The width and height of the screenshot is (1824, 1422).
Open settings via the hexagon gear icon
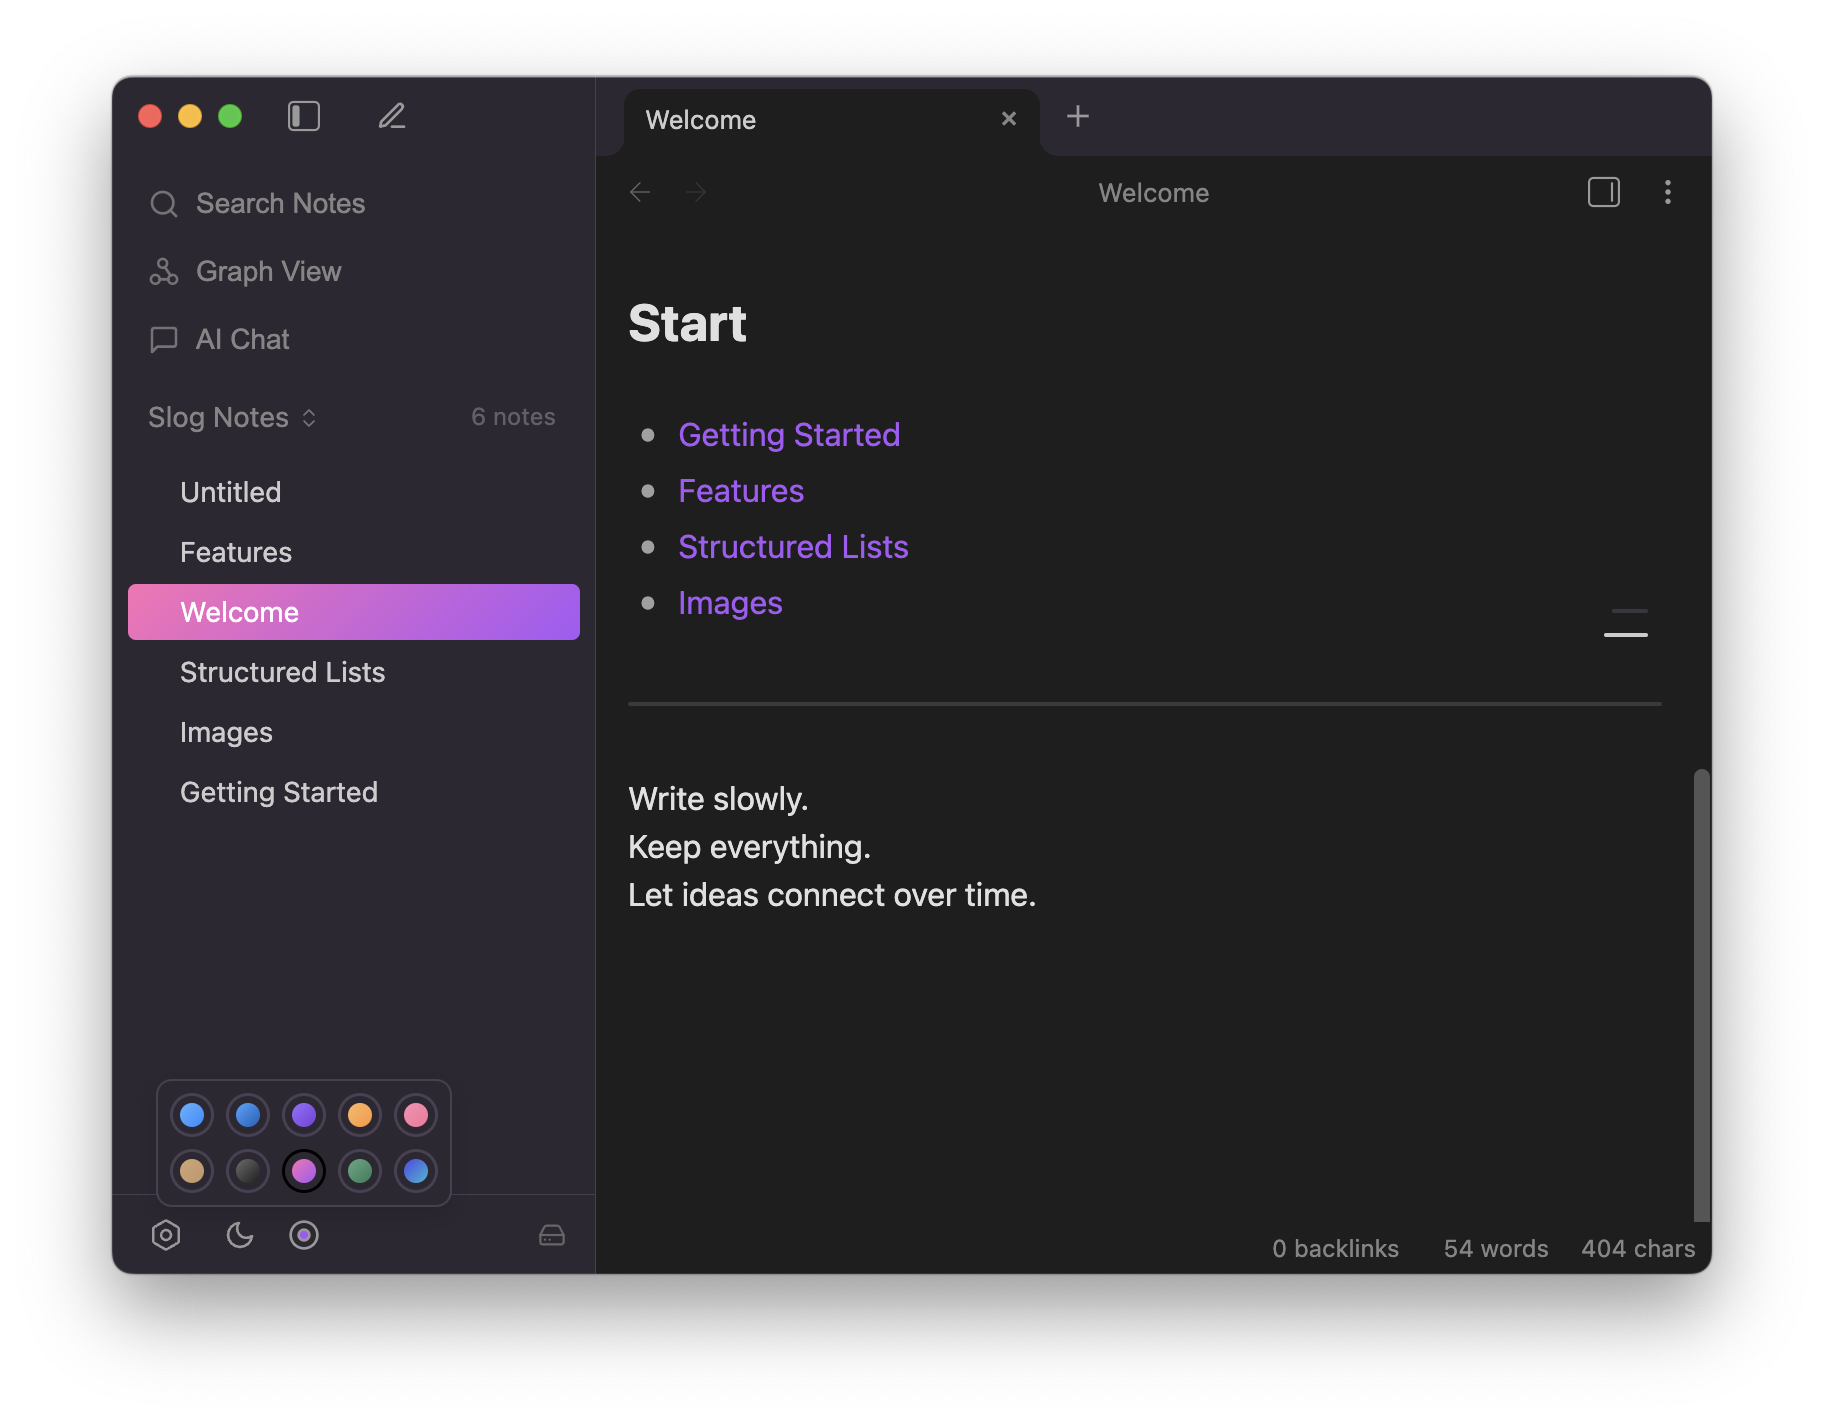166,1235
